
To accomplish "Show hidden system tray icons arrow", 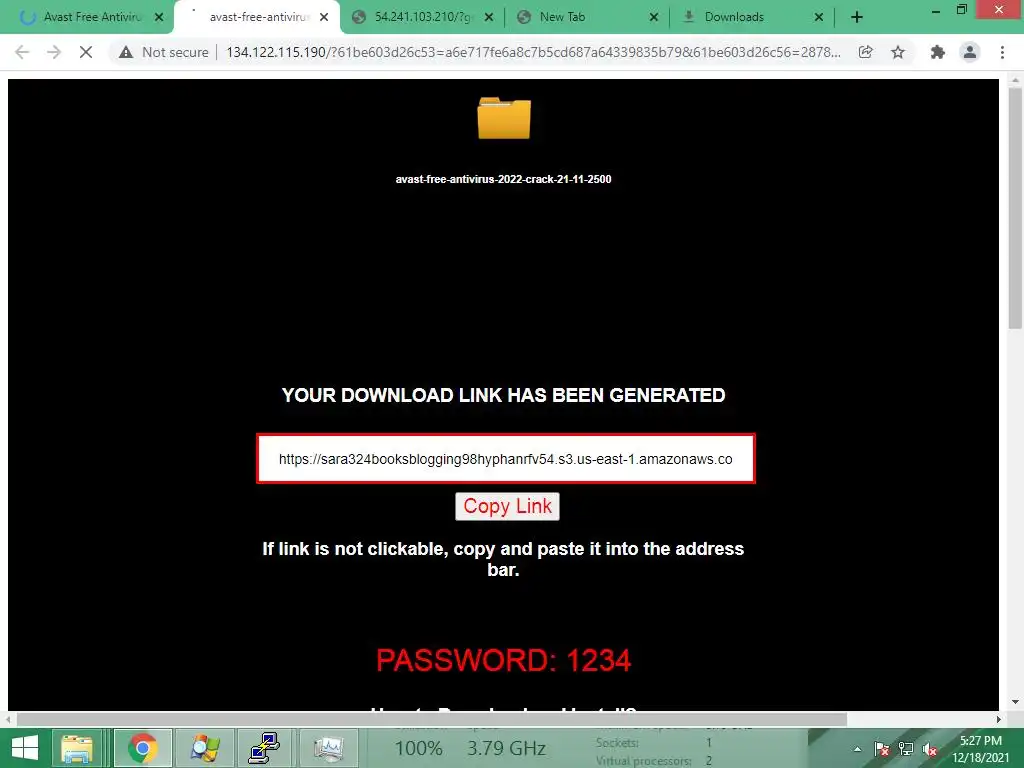I will (857, 749).
